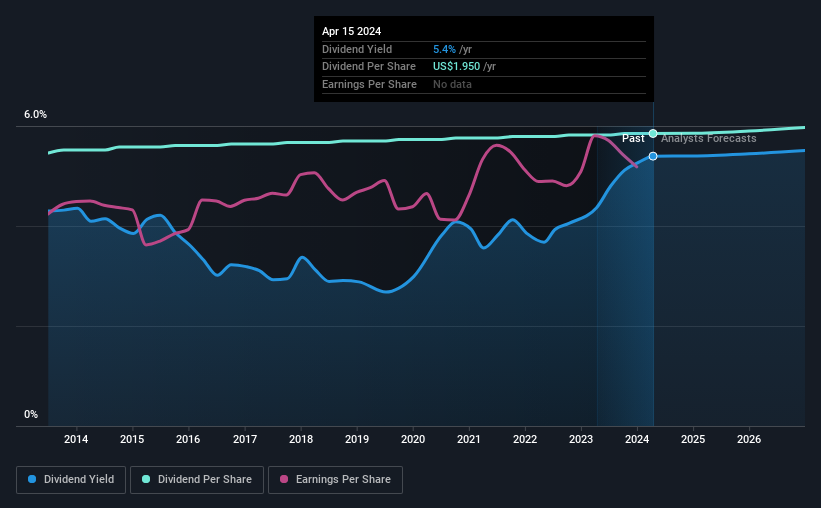
Task: Click the teal Dividend Per Share legend dot
Action: click(146, 479)
